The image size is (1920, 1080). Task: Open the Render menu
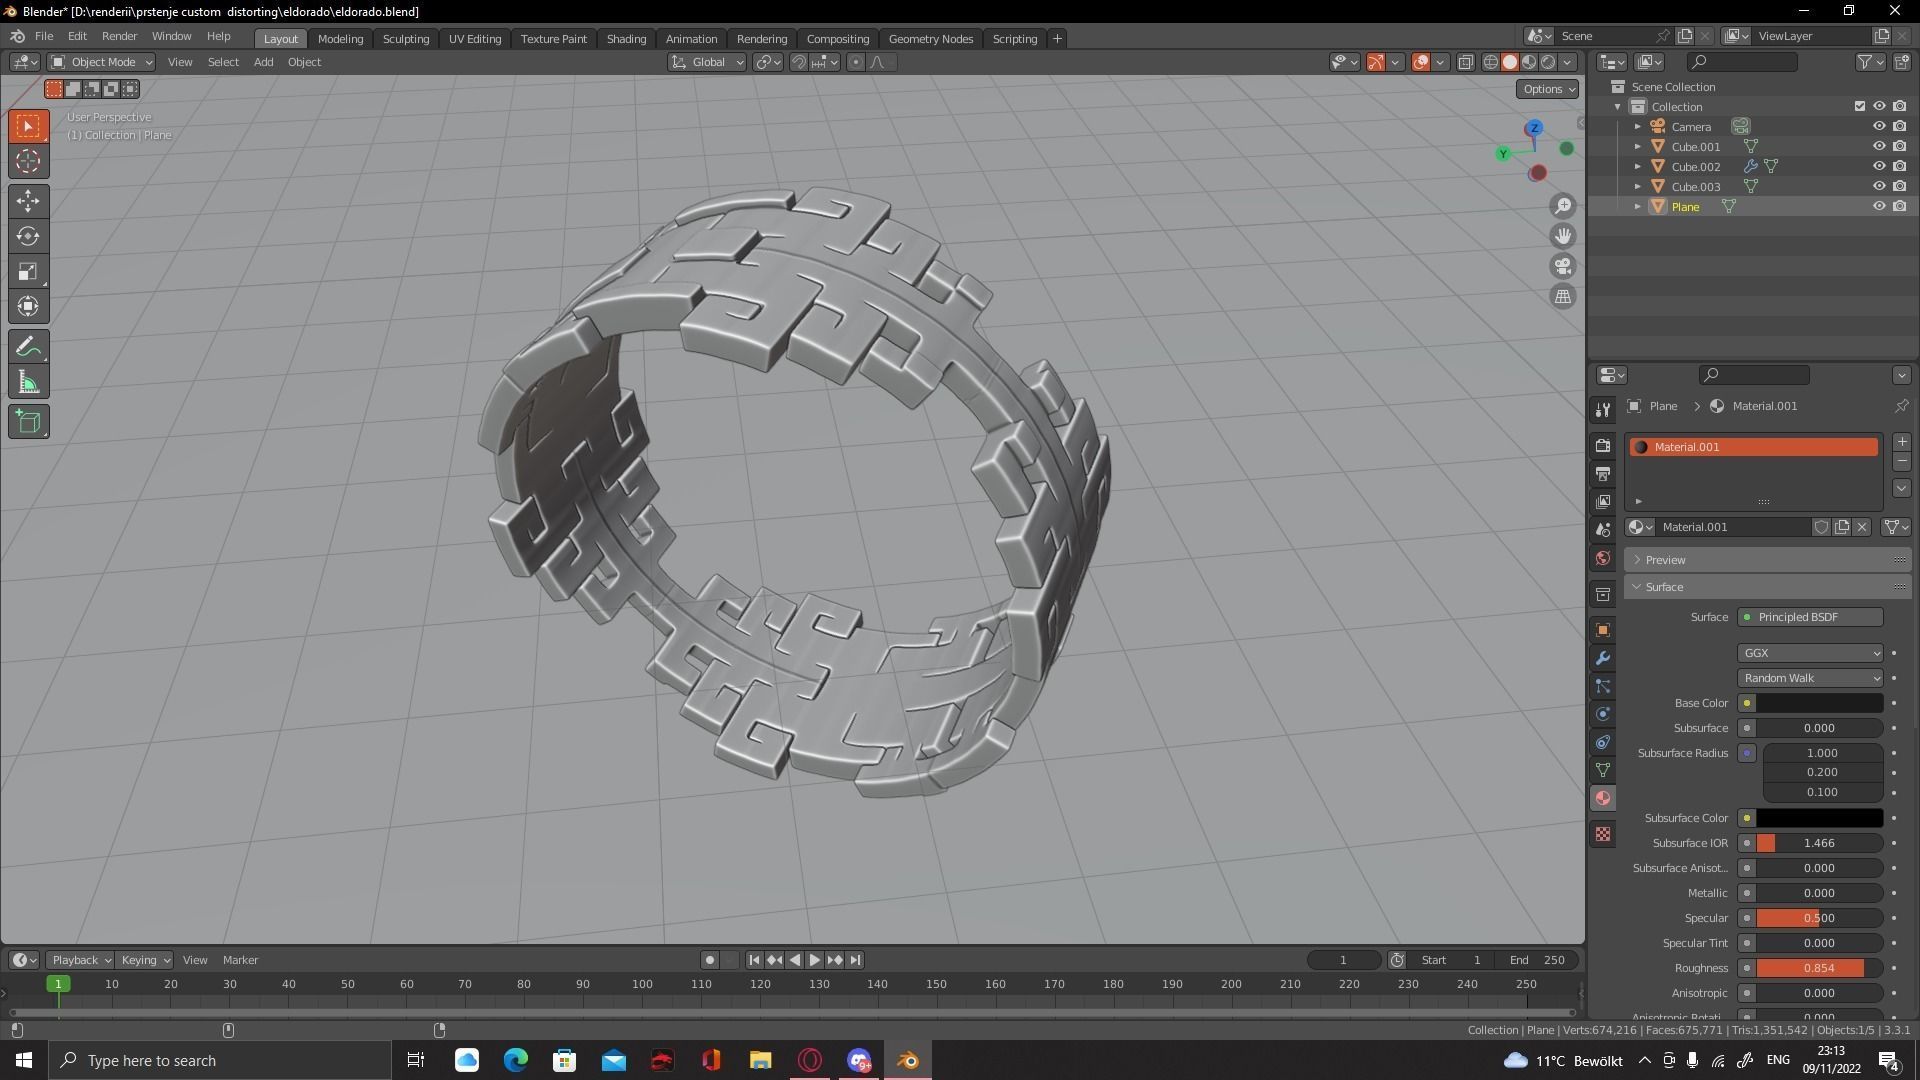click(119, 36)
